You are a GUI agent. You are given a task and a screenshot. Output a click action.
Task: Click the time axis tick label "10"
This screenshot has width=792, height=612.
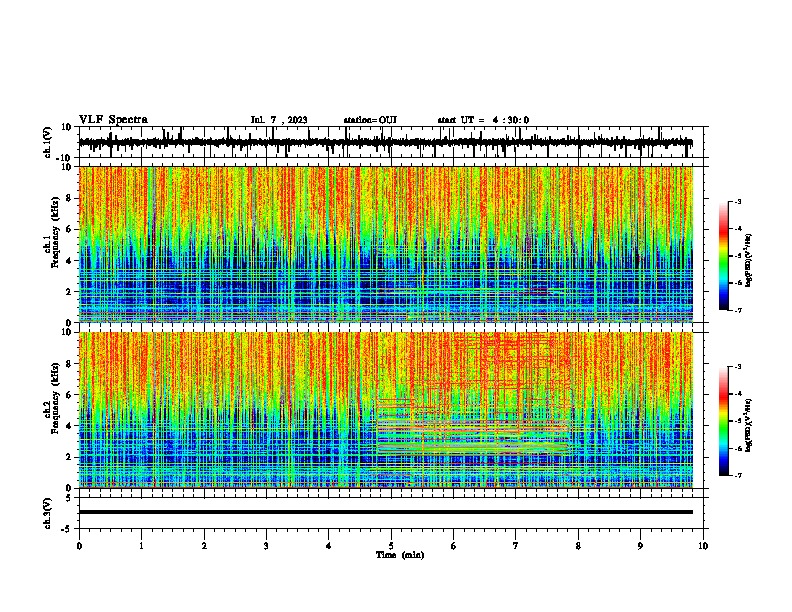coord(703,546)
